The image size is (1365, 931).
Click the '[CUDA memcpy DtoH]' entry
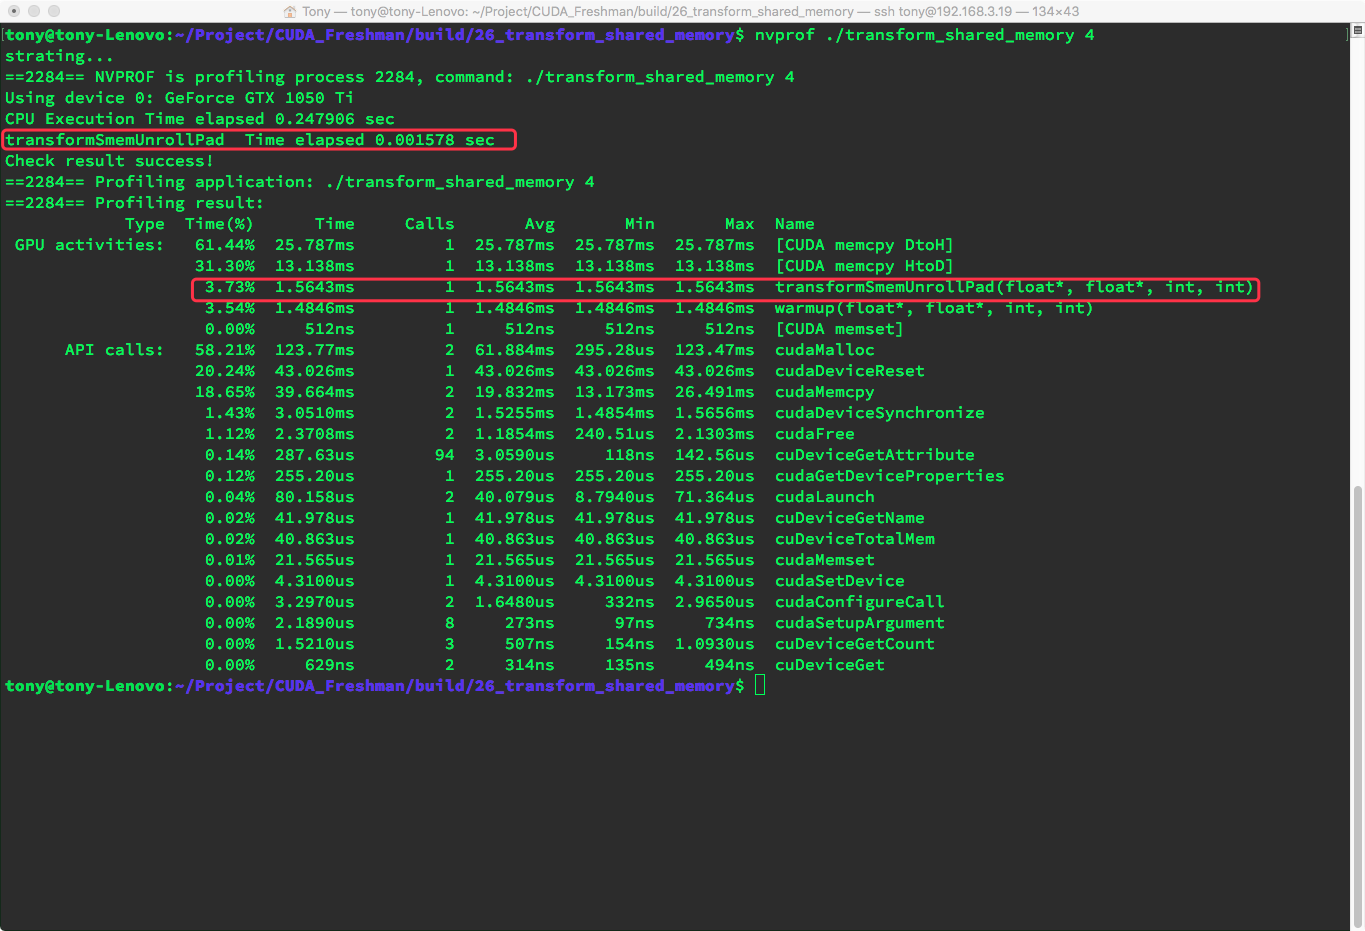click(x=864, y=245)
